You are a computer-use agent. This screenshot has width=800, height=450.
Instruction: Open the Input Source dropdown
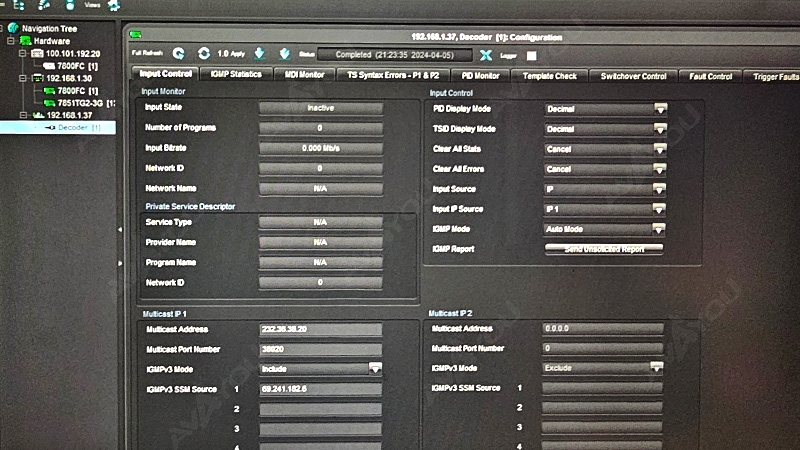pos(660,189)
